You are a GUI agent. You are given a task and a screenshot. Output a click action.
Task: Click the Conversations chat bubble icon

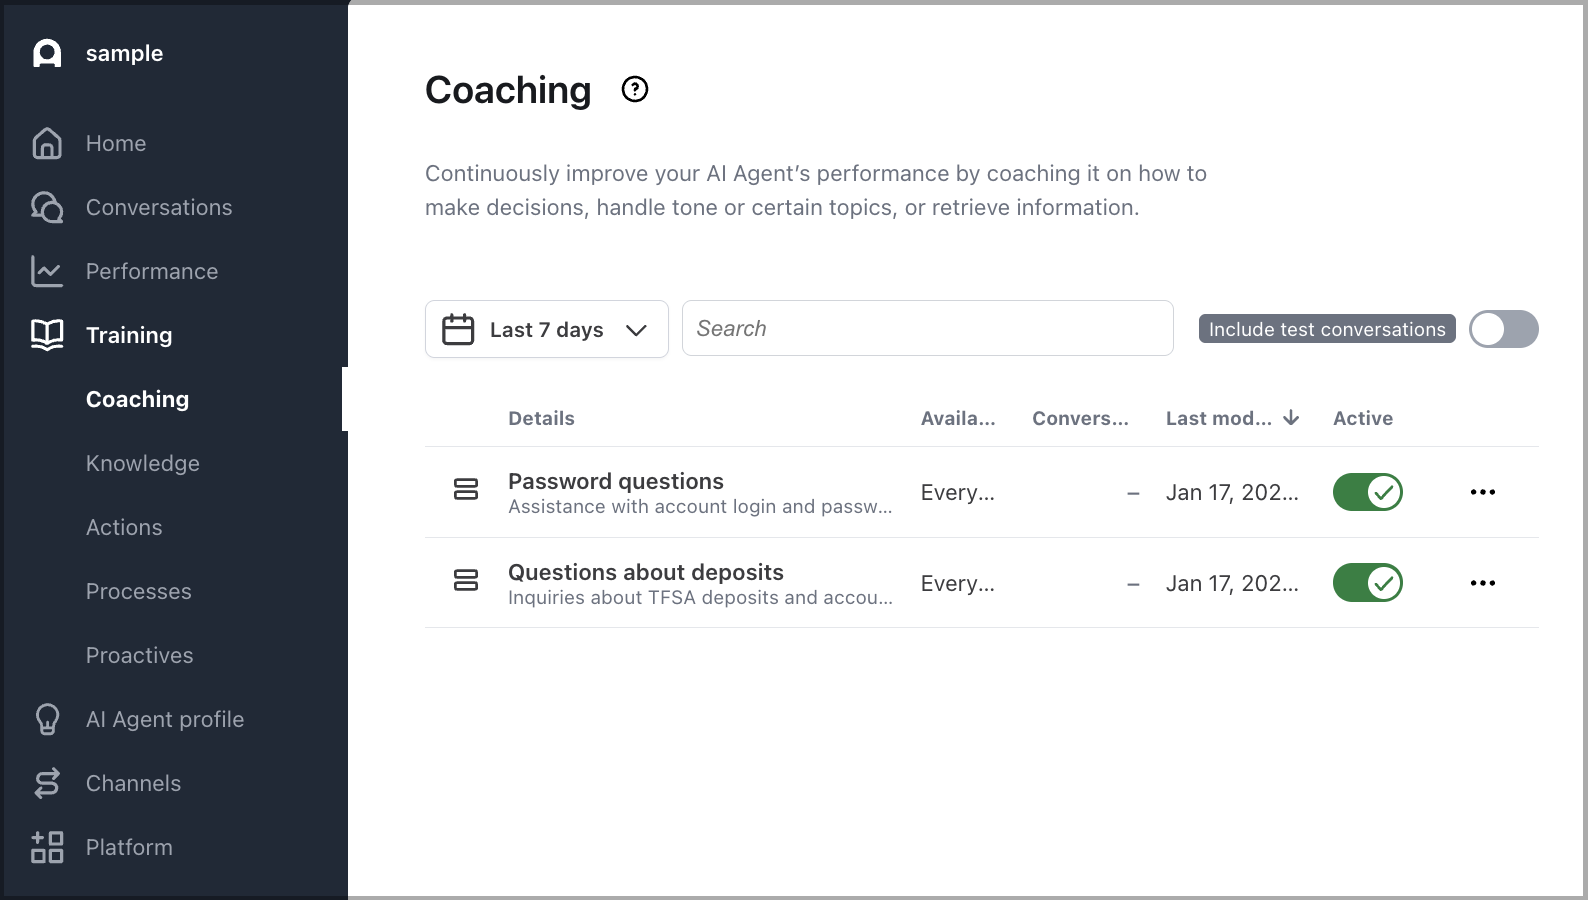[46, 207]
